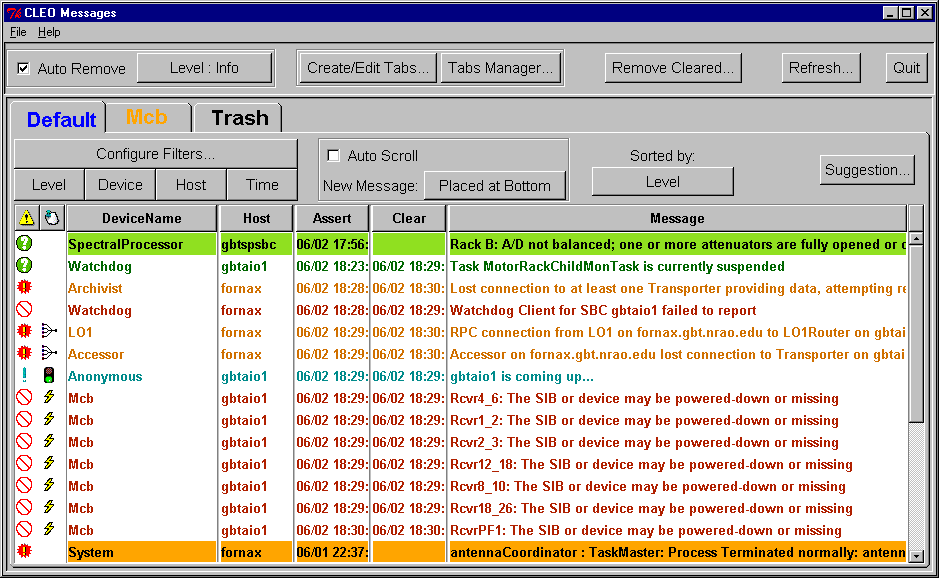Toggle the Level filter button
Viewport: 939px width, 578px height.
pos(49,185)
